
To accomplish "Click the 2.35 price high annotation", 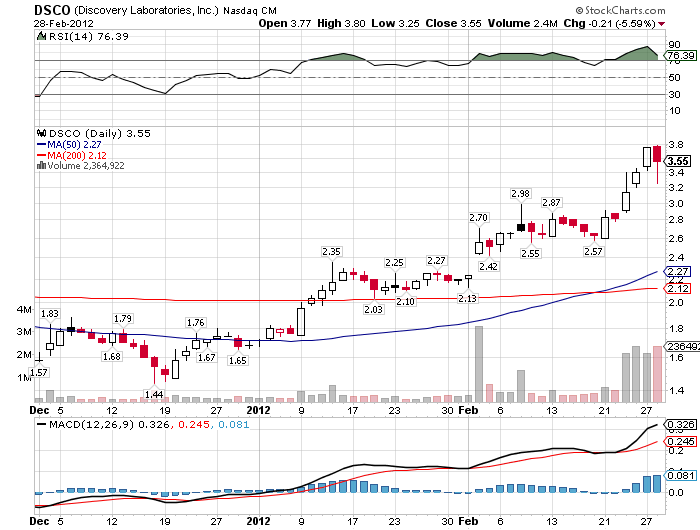I will (x=331, y=251).
